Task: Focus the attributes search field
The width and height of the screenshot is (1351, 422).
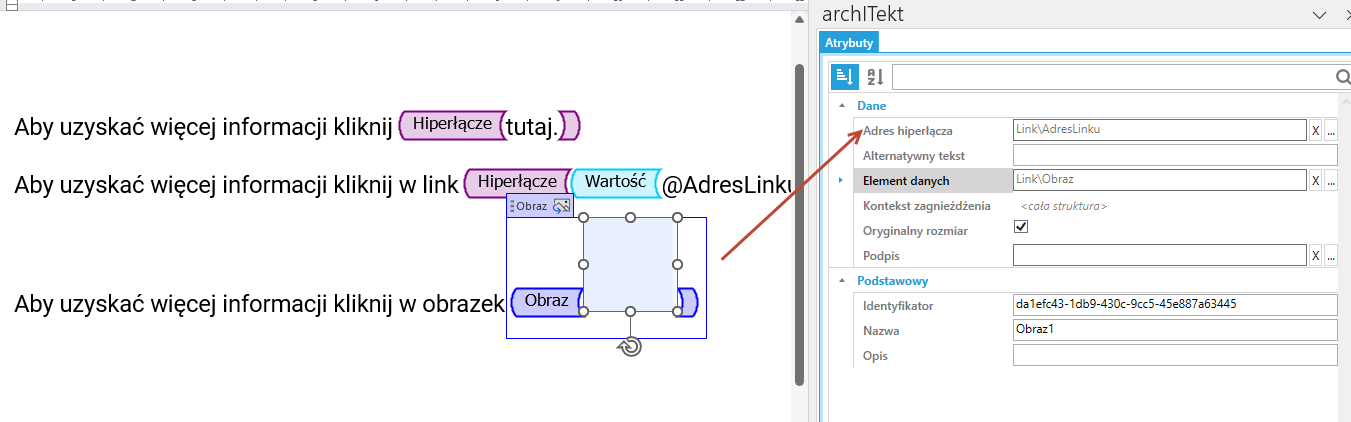Action: pyautogui.click(x=1114, y=77)
